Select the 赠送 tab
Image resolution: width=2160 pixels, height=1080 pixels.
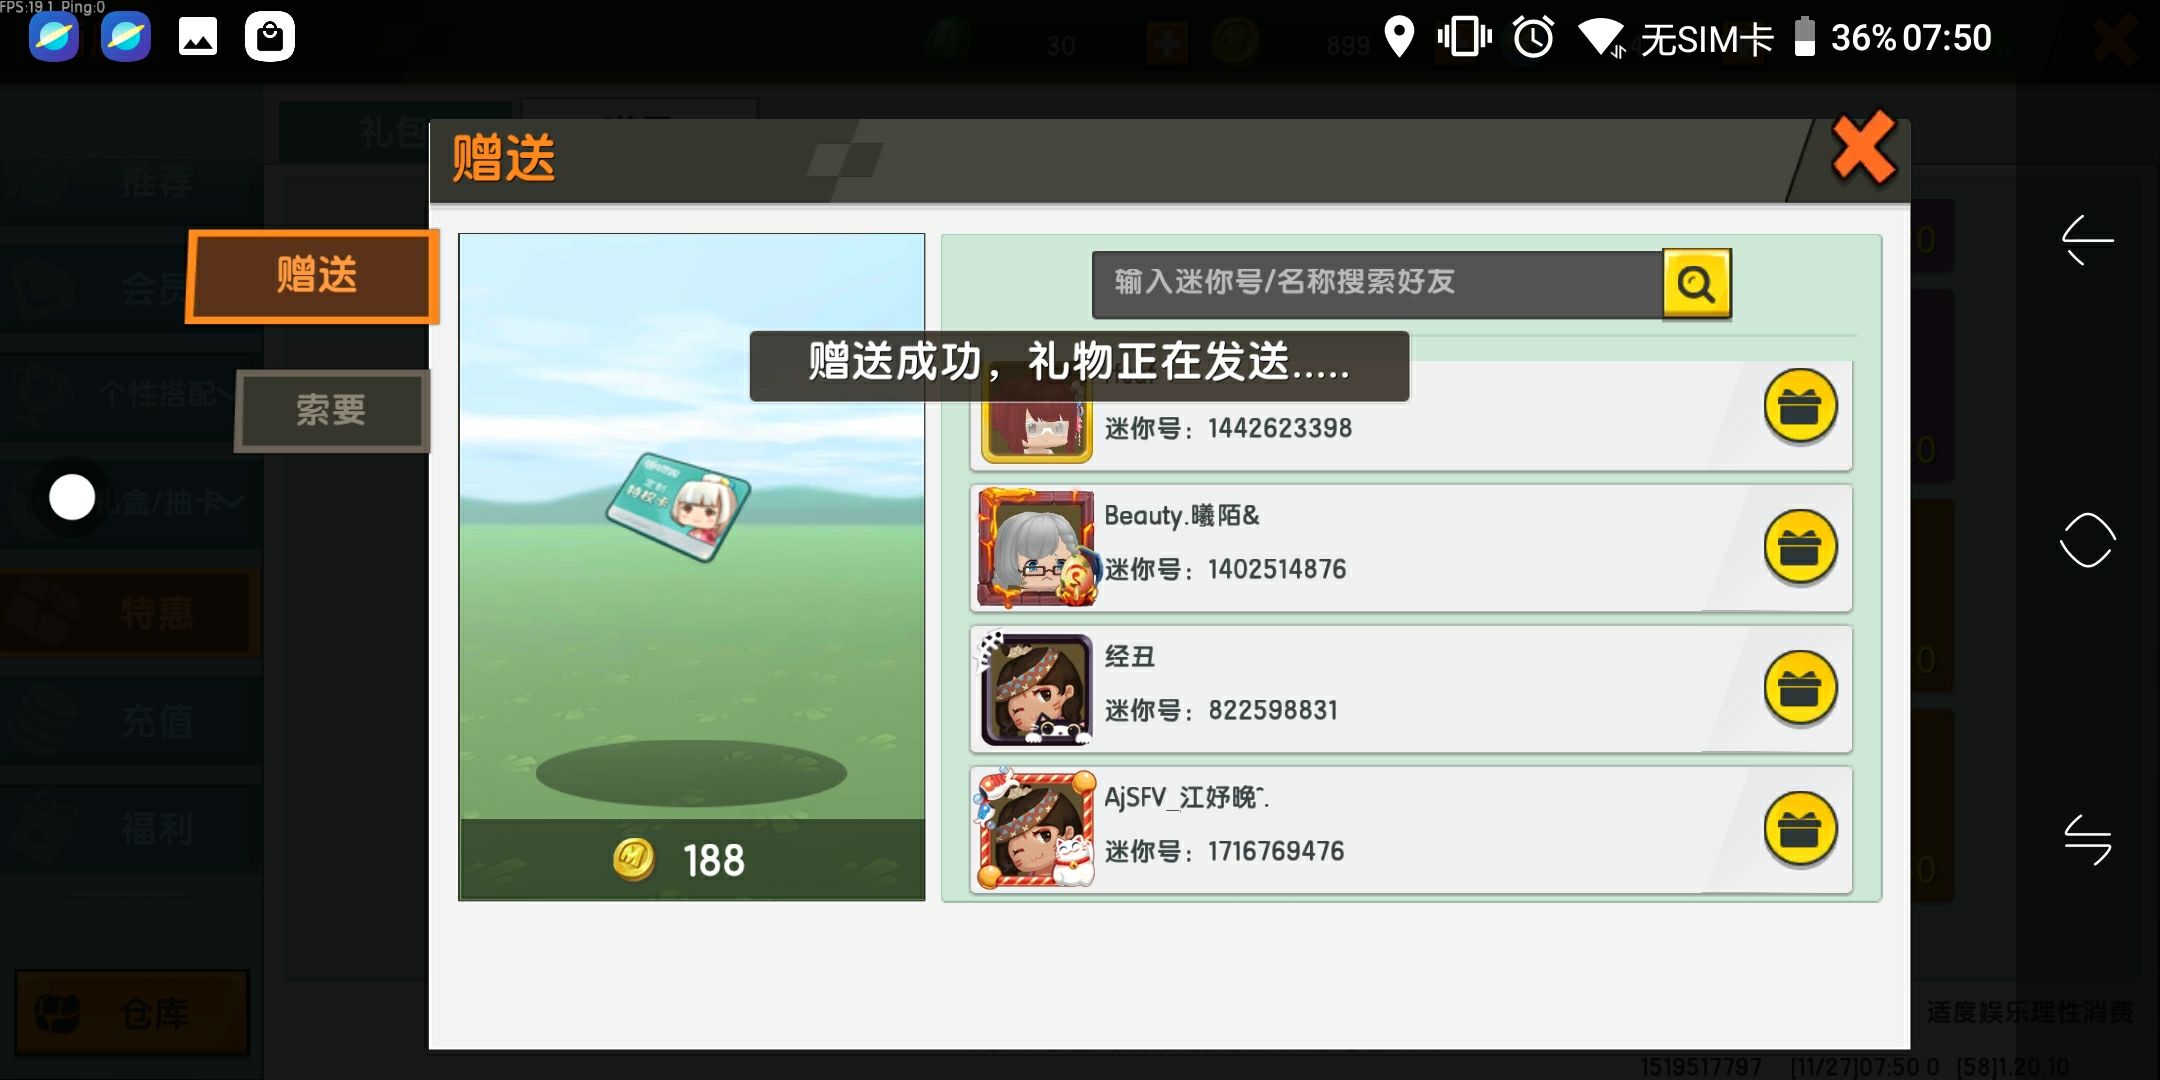[x=314, y=276]
